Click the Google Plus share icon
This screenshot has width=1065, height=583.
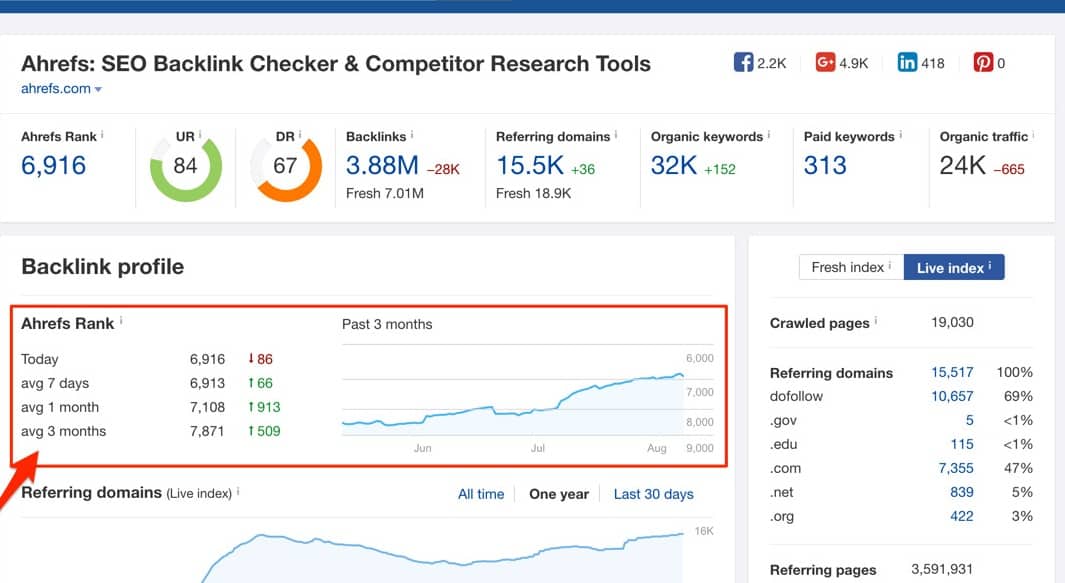click(x=825, y=63)
